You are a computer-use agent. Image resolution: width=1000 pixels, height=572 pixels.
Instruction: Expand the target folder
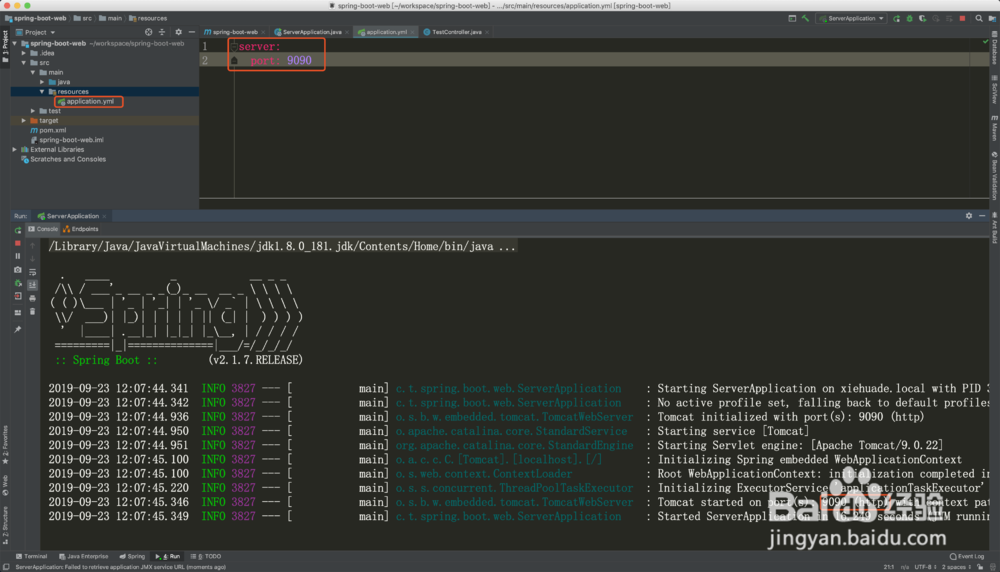point(24,121)
